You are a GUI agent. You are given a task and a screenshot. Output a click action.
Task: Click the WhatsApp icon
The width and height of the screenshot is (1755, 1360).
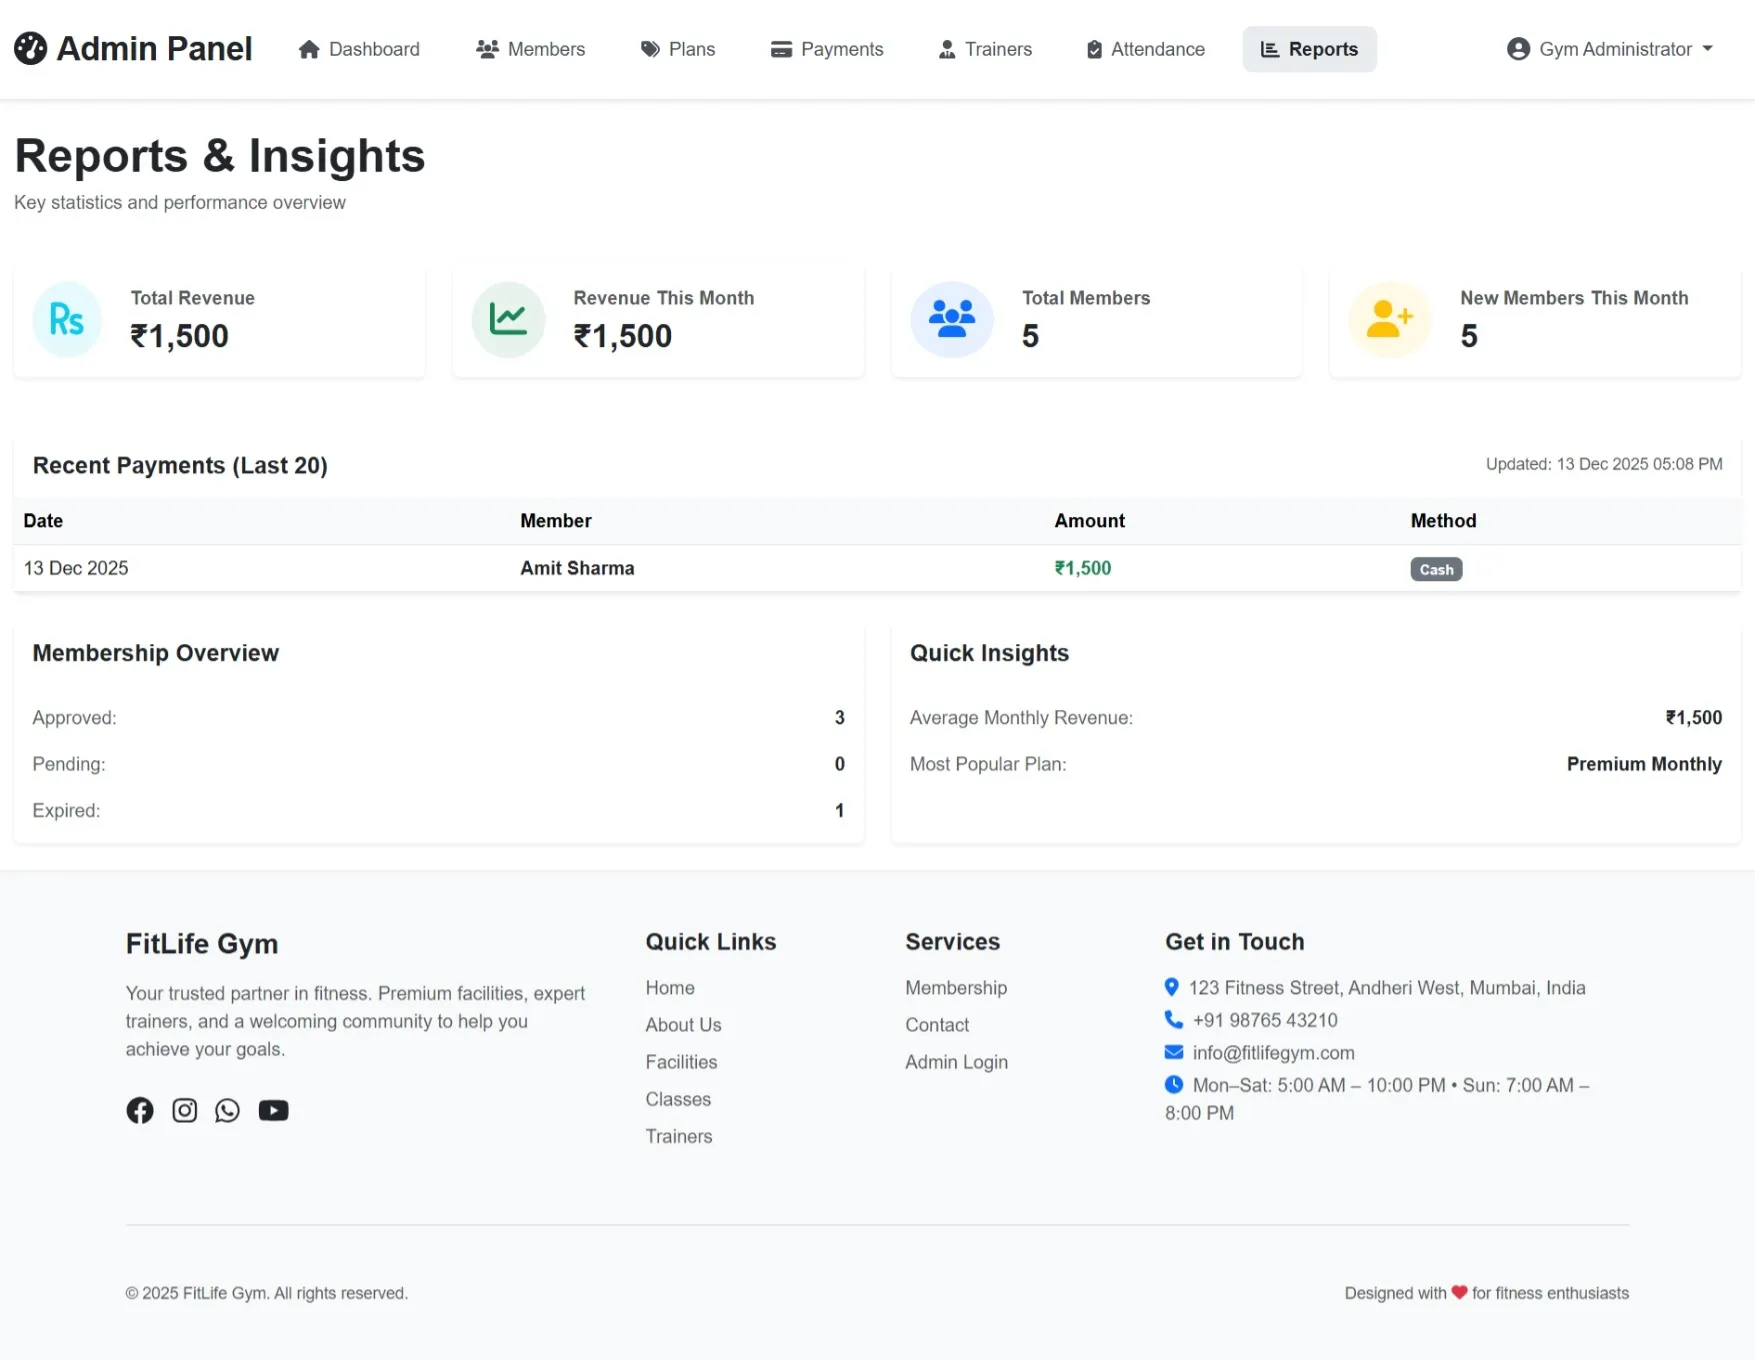[x=227, y=1110]
